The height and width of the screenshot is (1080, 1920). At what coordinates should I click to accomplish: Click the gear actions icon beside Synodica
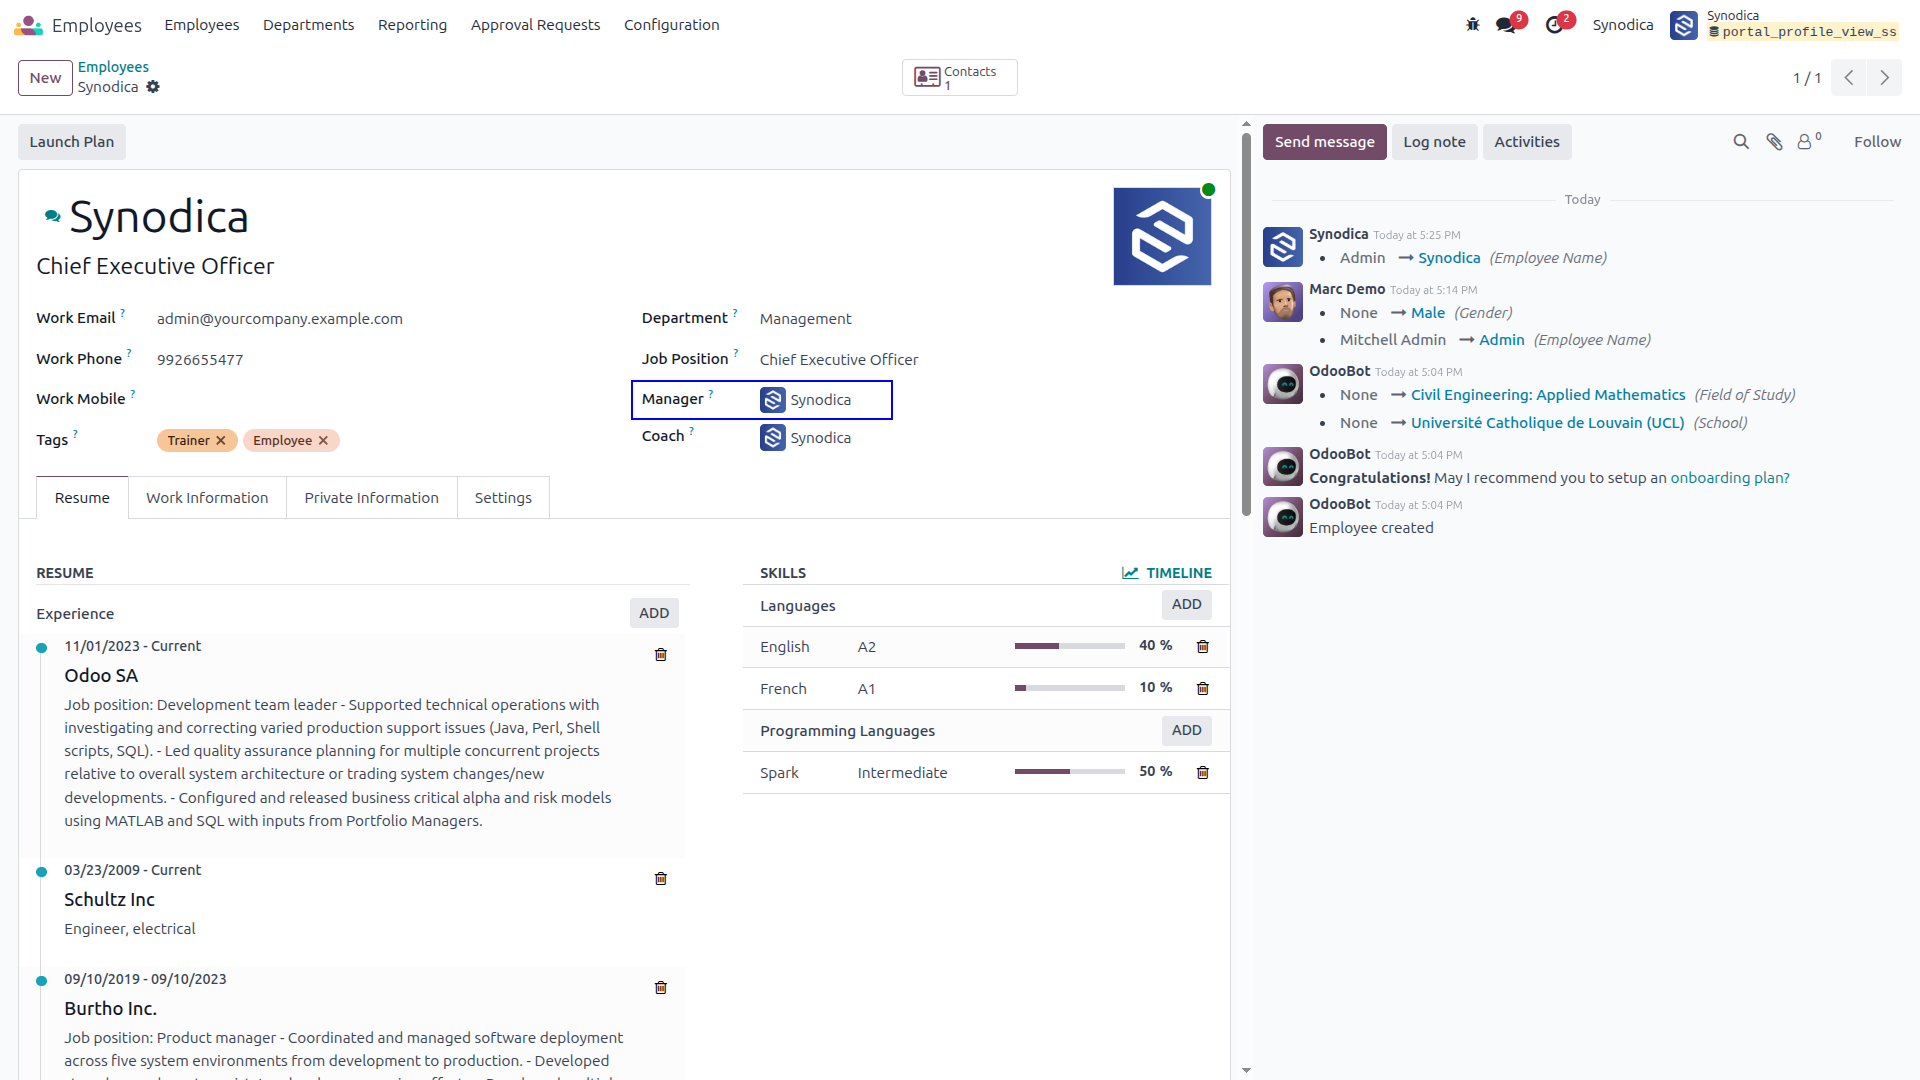pos(153,87)
